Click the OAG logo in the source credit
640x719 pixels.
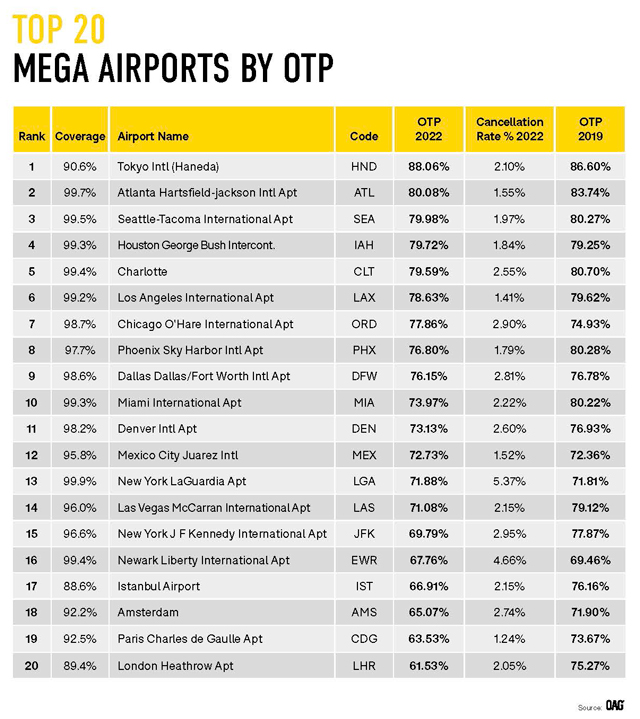click(x=615, y=705)
